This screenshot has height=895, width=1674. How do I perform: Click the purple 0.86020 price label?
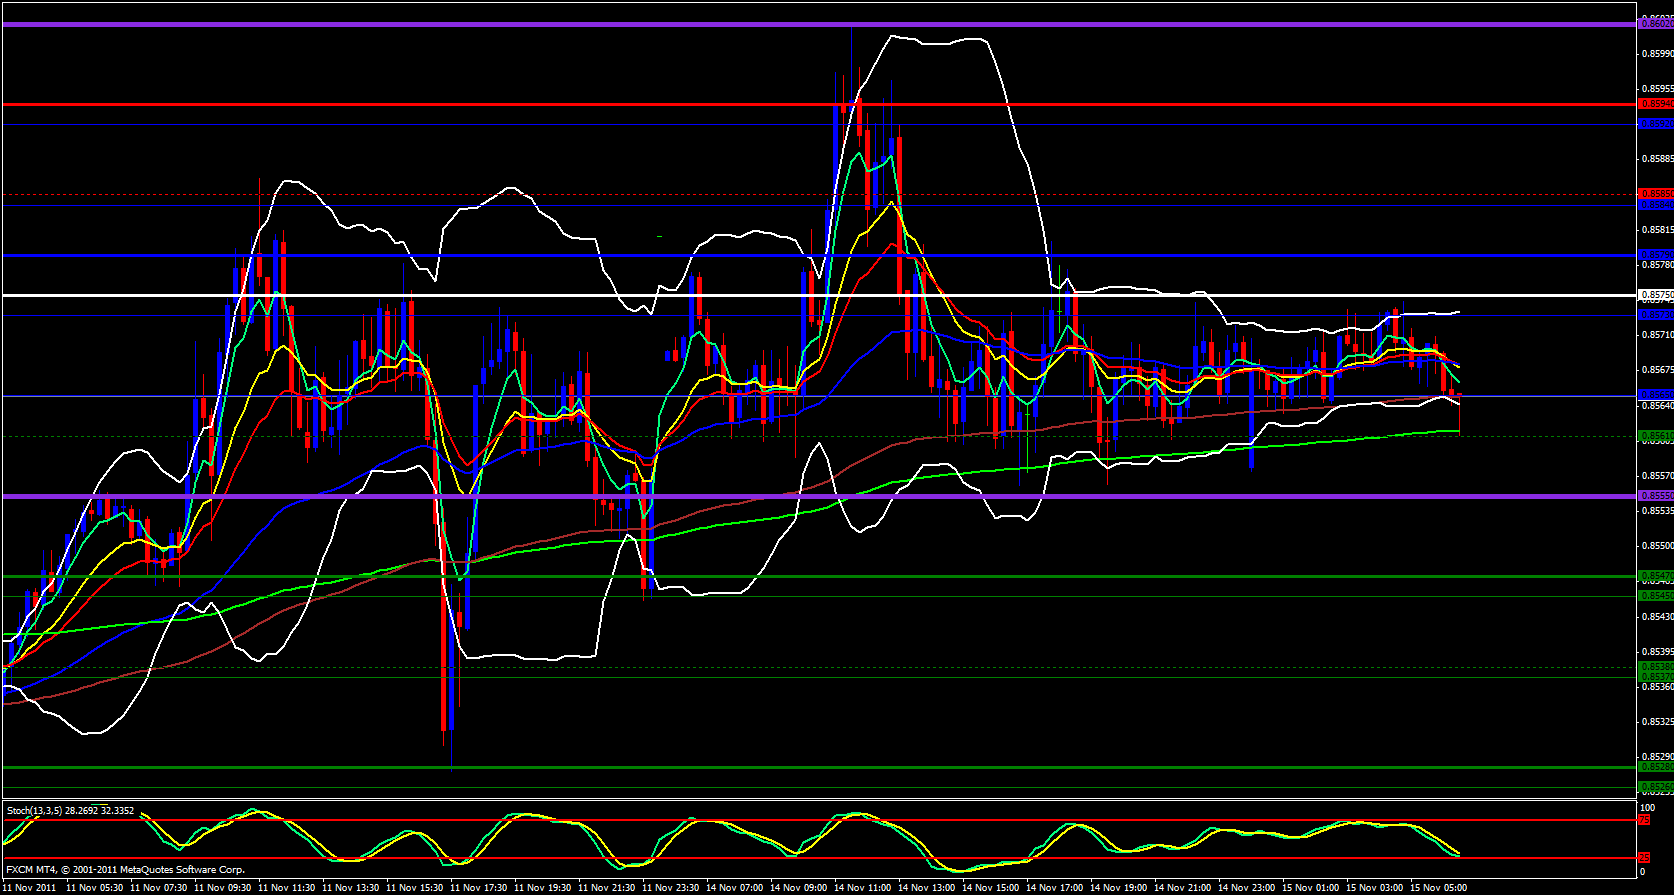pyautogui.click(x=1654, y=24)
